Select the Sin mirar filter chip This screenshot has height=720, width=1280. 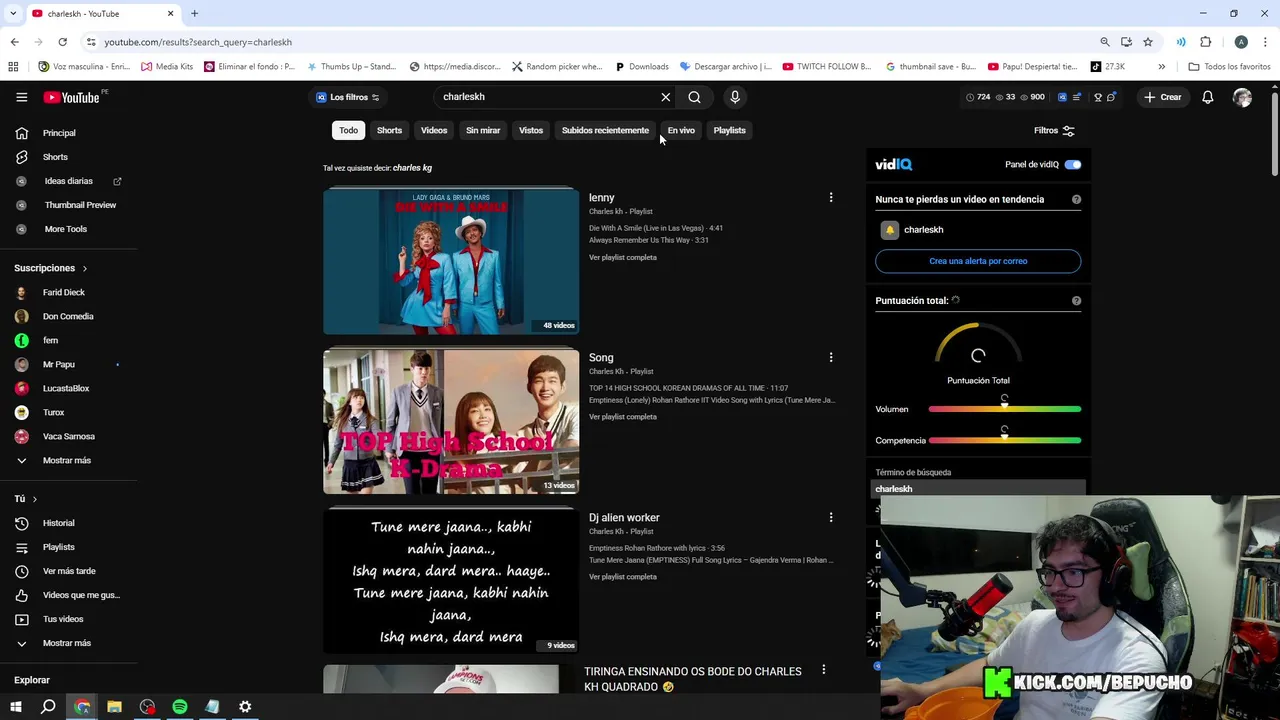(x=483, y=130)
